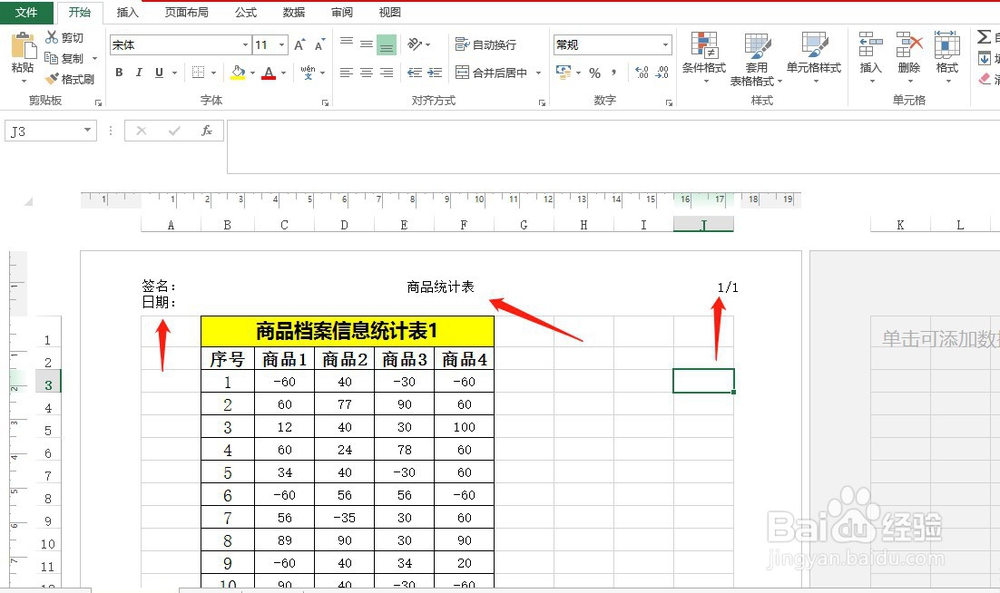Click the 自动换行 wrap text button

(485, 45)
